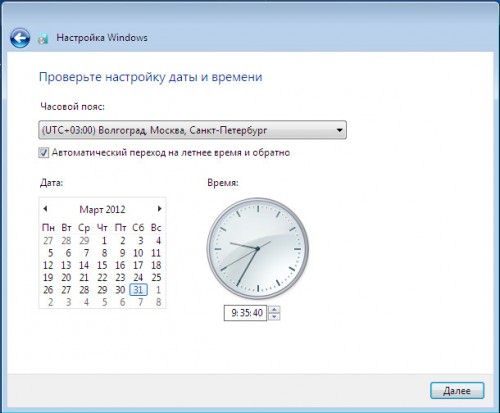Image resolution: width=500 pixels, height=413 pixels.
Task: Go to previous month in calendar
Action: coord(45,209)
